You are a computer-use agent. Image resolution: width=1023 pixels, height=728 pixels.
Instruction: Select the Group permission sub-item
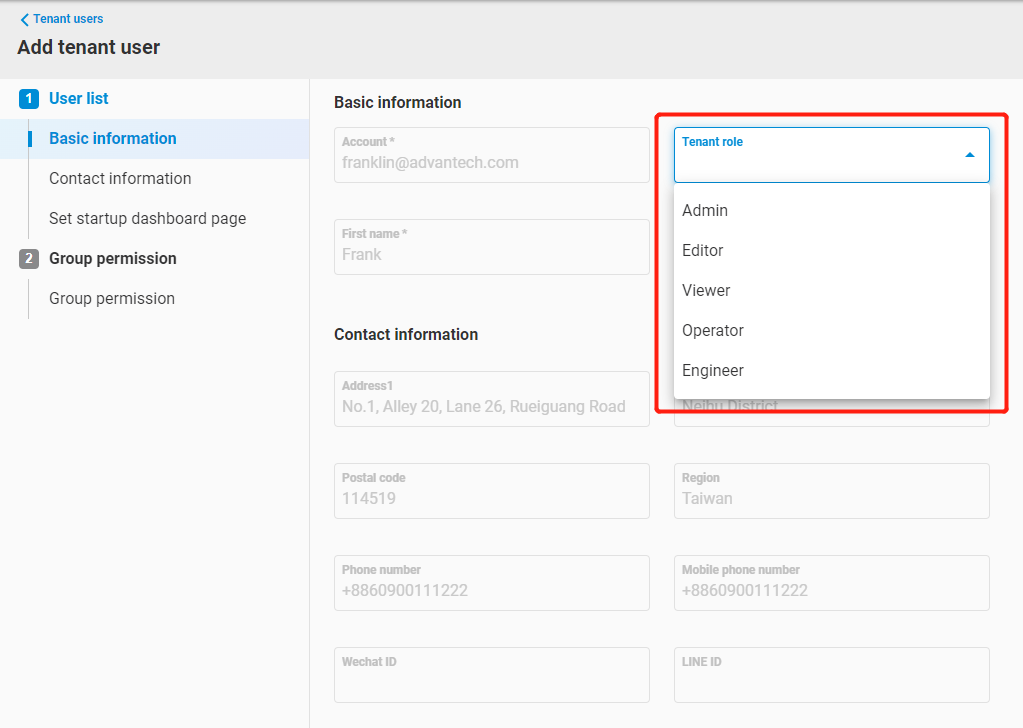pos(112,299)
